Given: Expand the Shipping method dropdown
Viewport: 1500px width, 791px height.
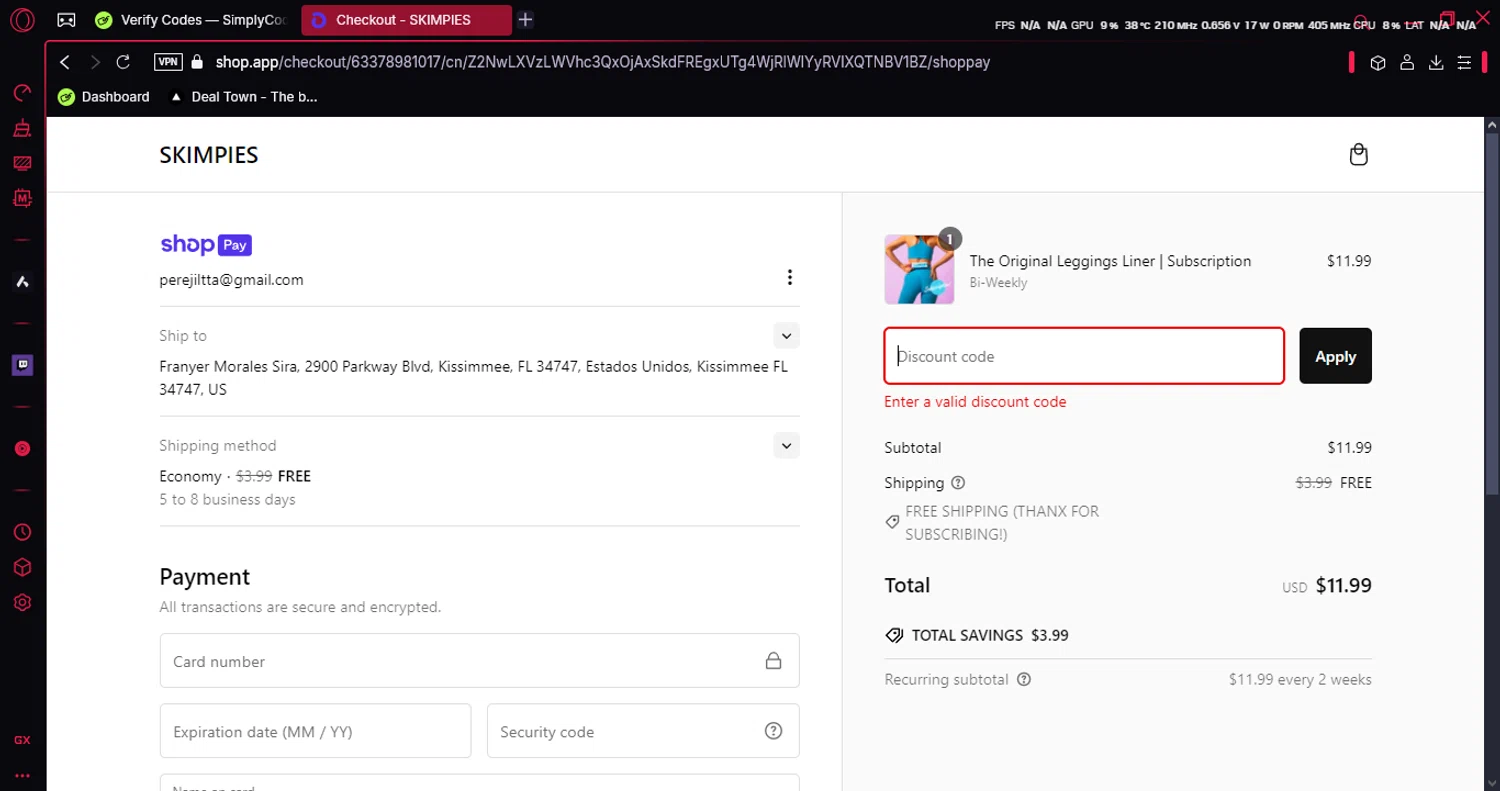Looking at the screenshot, I should (x=786, y=446).
